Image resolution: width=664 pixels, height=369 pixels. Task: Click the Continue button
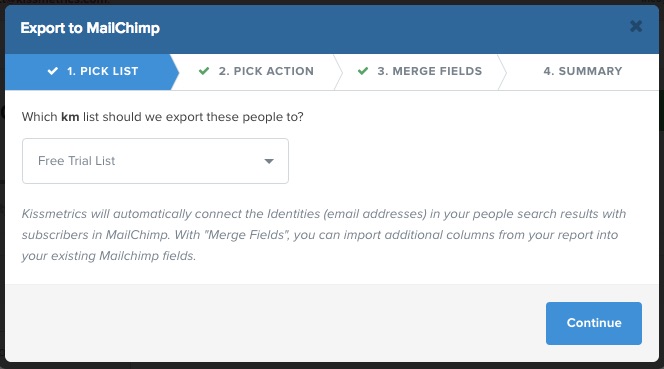[594, 323]
